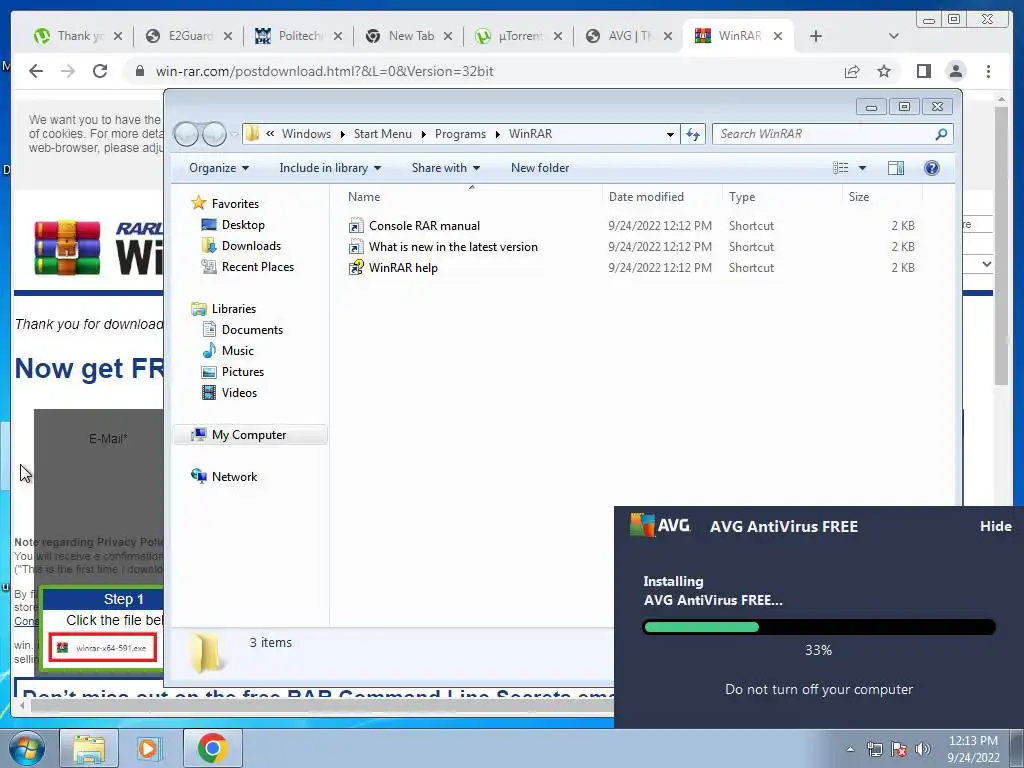Screen dimensions: 1024x768
Task: Open Videos library
Action: pyautogui.click(x=230, y=392)
